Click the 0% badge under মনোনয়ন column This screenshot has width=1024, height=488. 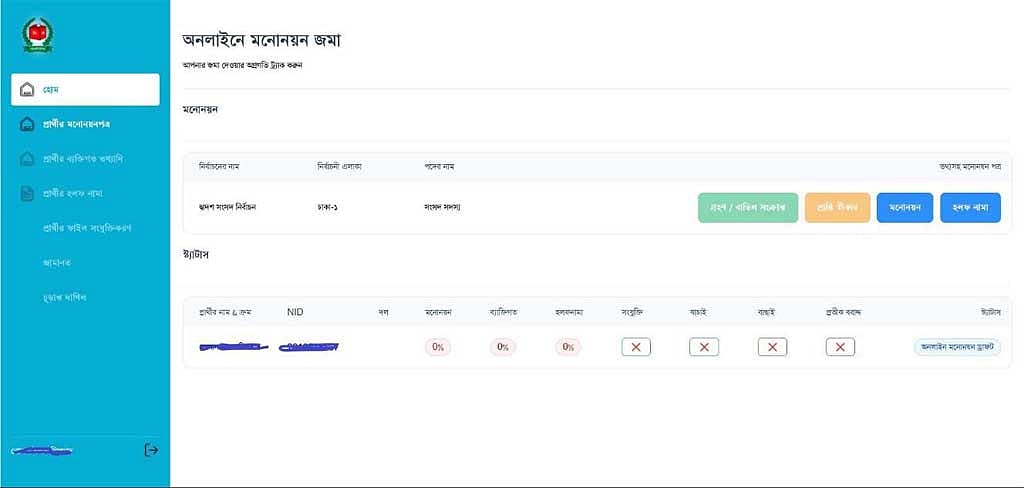click(438, 348)
